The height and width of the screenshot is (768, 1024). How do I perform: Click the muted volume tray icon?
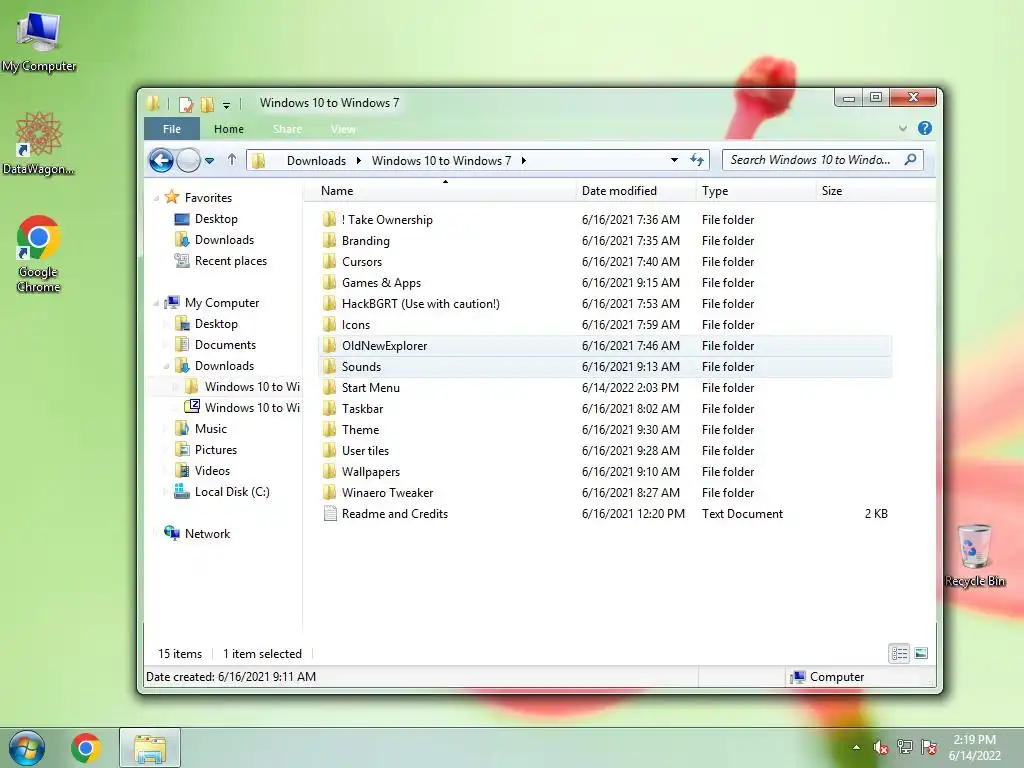tap(880, 747)
